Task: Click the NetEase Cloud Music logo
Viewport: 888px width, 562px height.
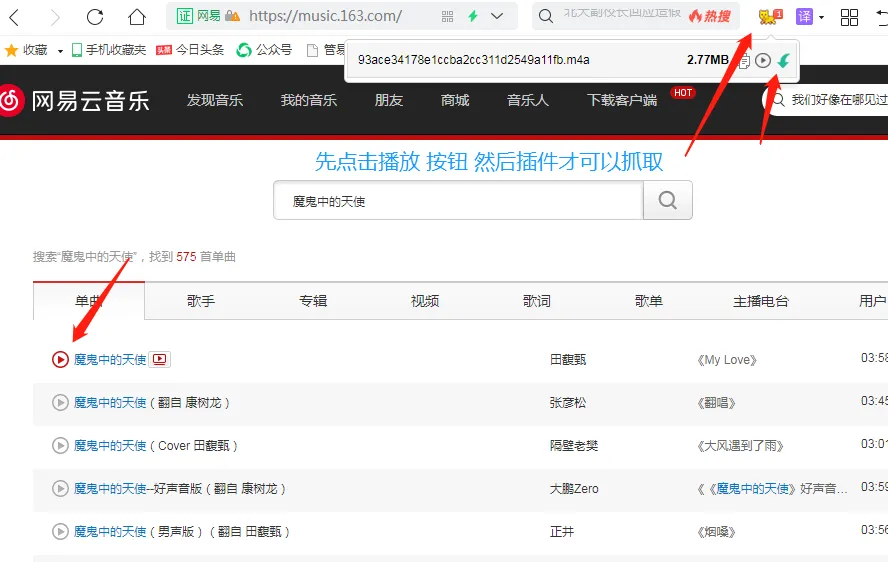Action: pos(75,101)
